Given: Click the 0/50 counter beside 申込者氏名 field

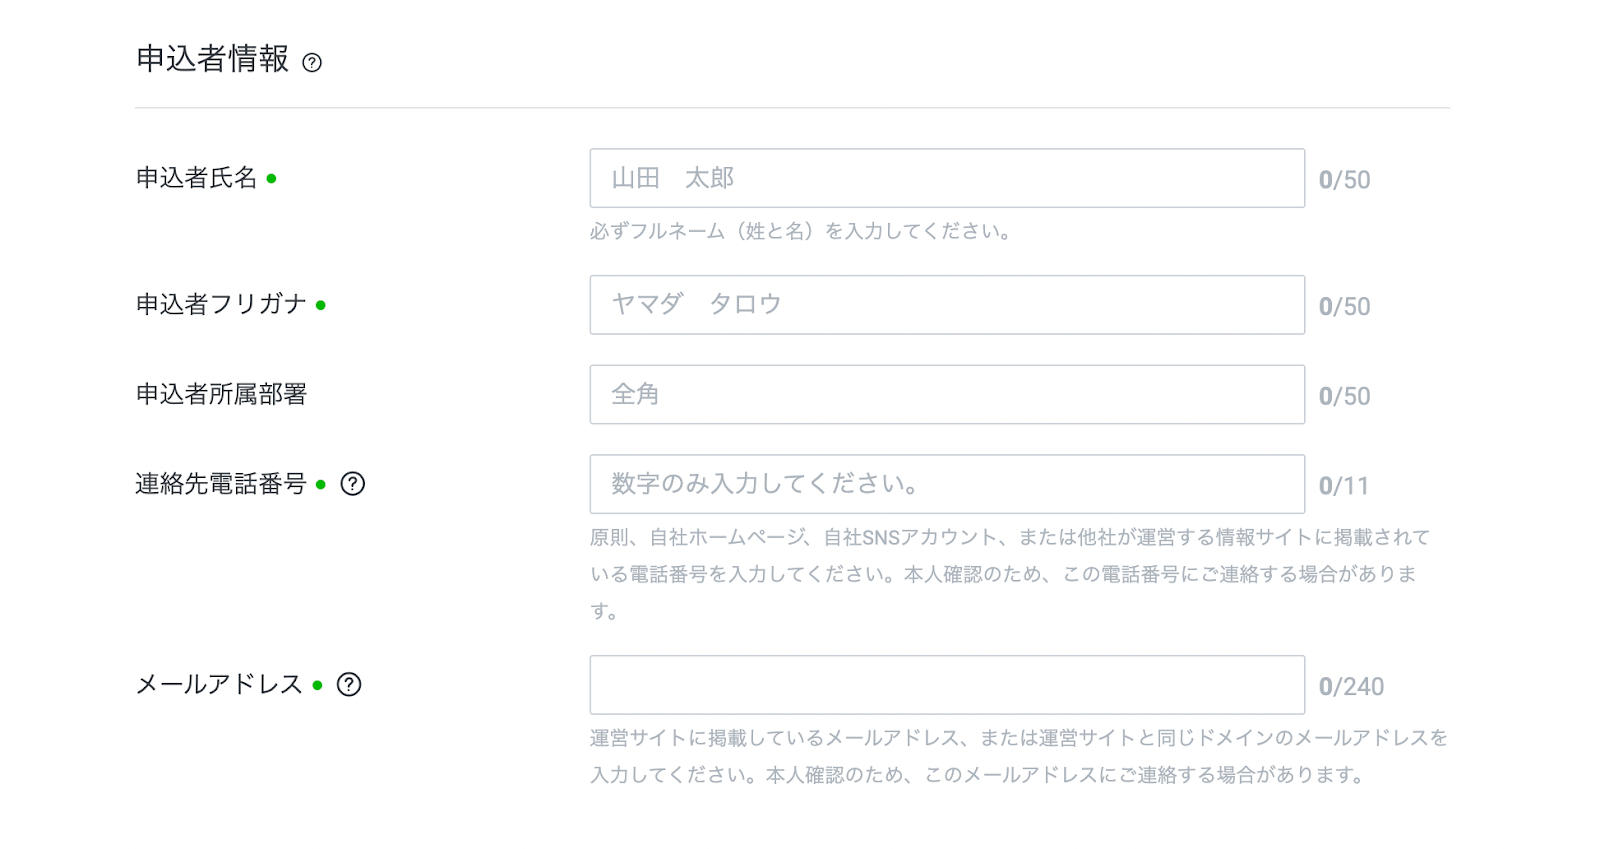Looking at the screenshot, I should (1344, 180).
